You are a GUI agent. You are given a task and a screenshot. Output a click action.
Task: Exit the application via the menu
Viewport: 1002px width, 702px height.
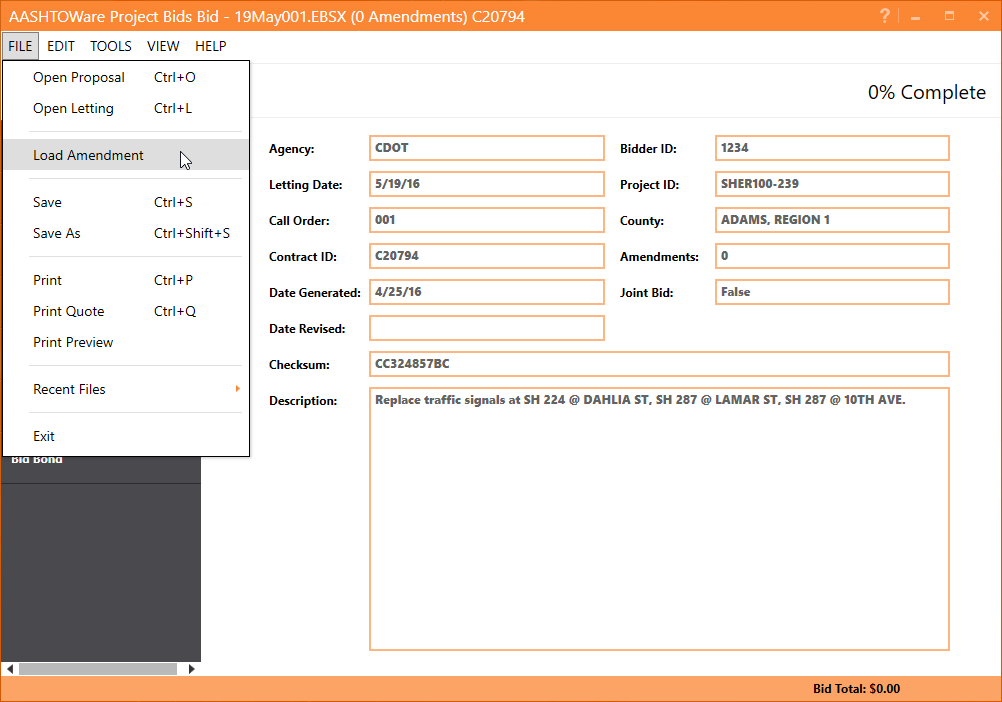pyautogui.click(x=43, y=436)
